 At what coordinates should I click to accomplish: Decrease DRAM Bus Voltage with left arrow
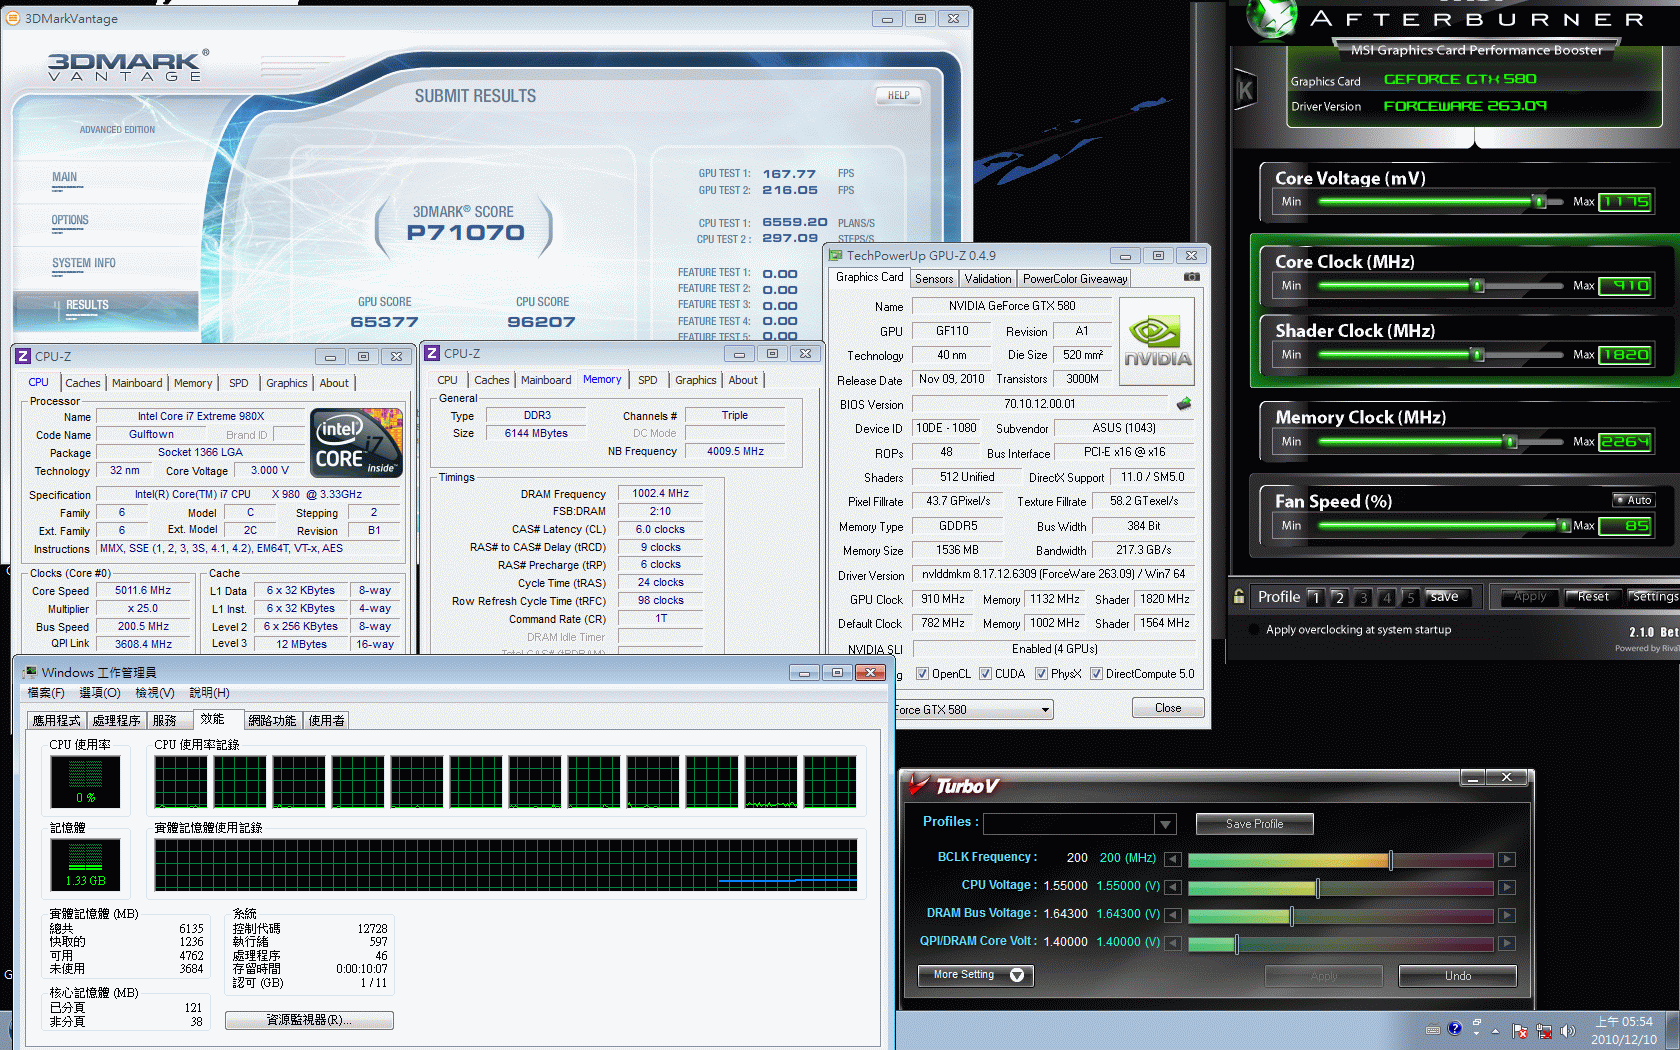(1173, 915)
